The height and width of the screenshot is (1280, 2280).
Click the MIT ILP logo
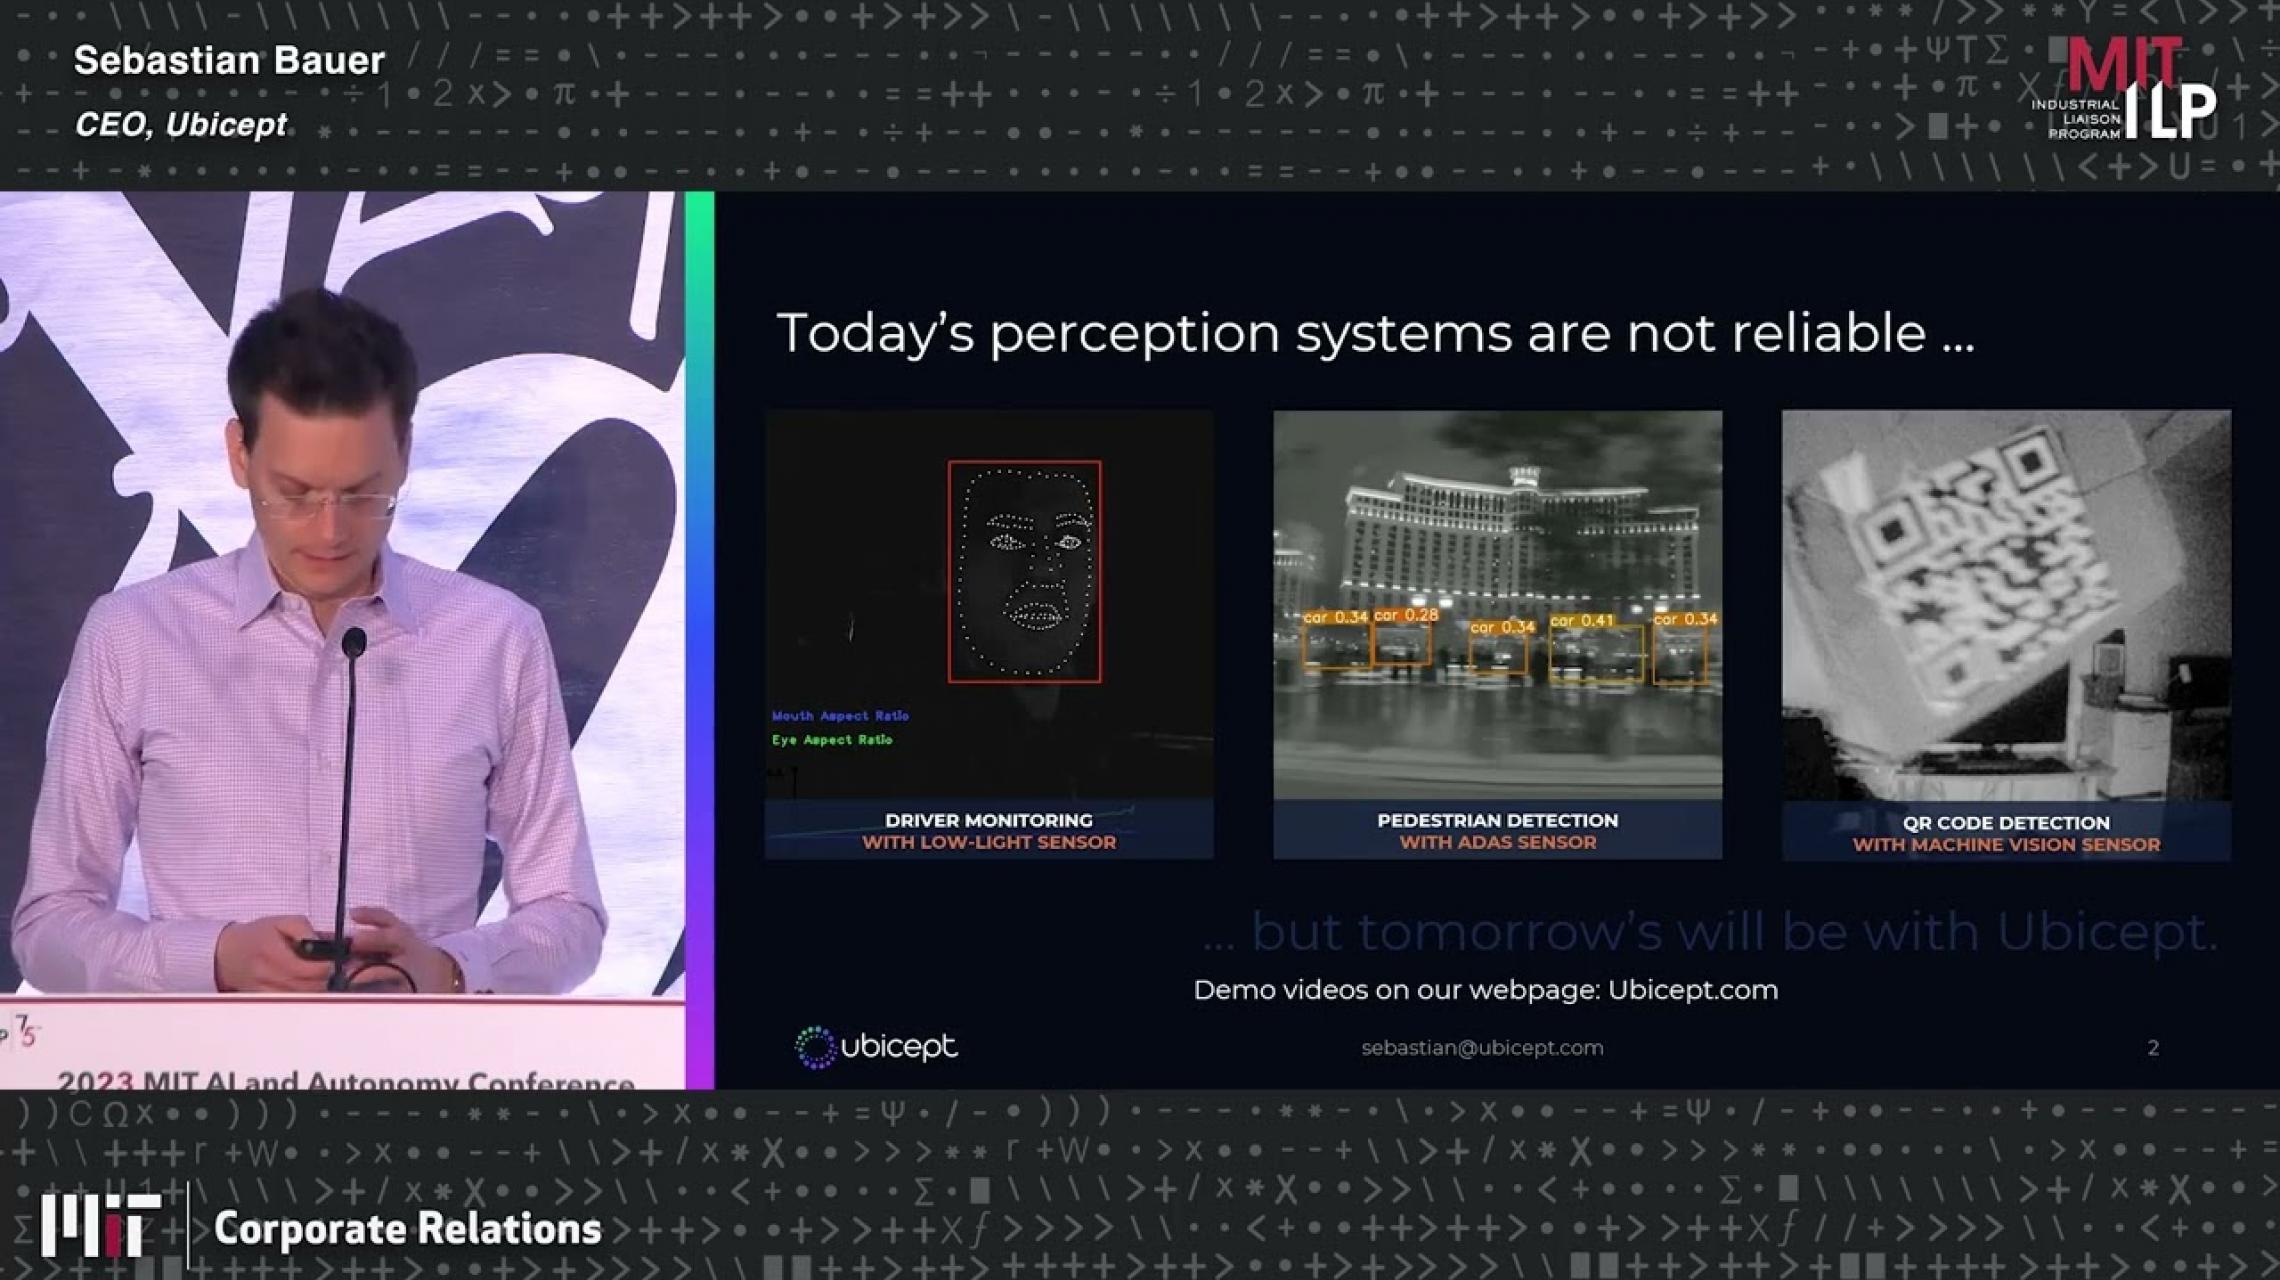click(x=2124, y=90)
